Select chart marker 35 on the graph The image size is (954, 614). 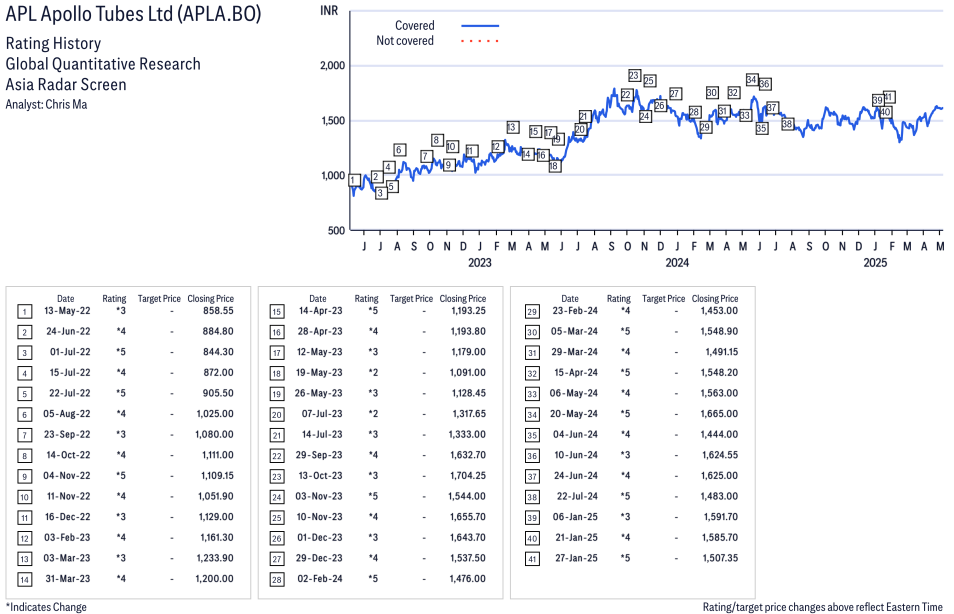[762, 128]
